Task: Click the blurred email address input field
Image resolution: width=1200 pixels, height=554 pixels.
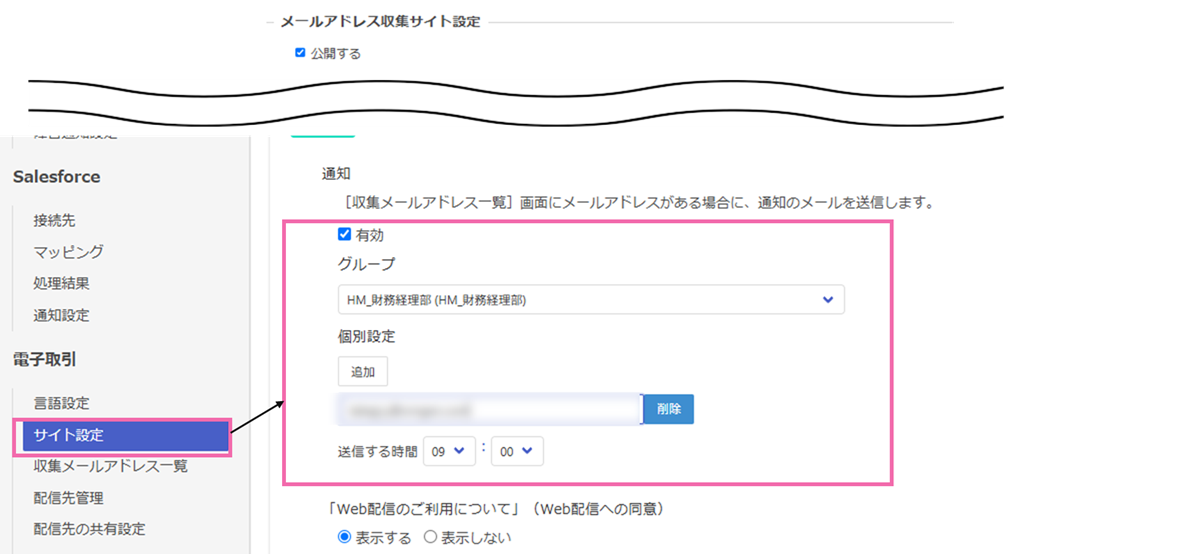Action: 489,409
